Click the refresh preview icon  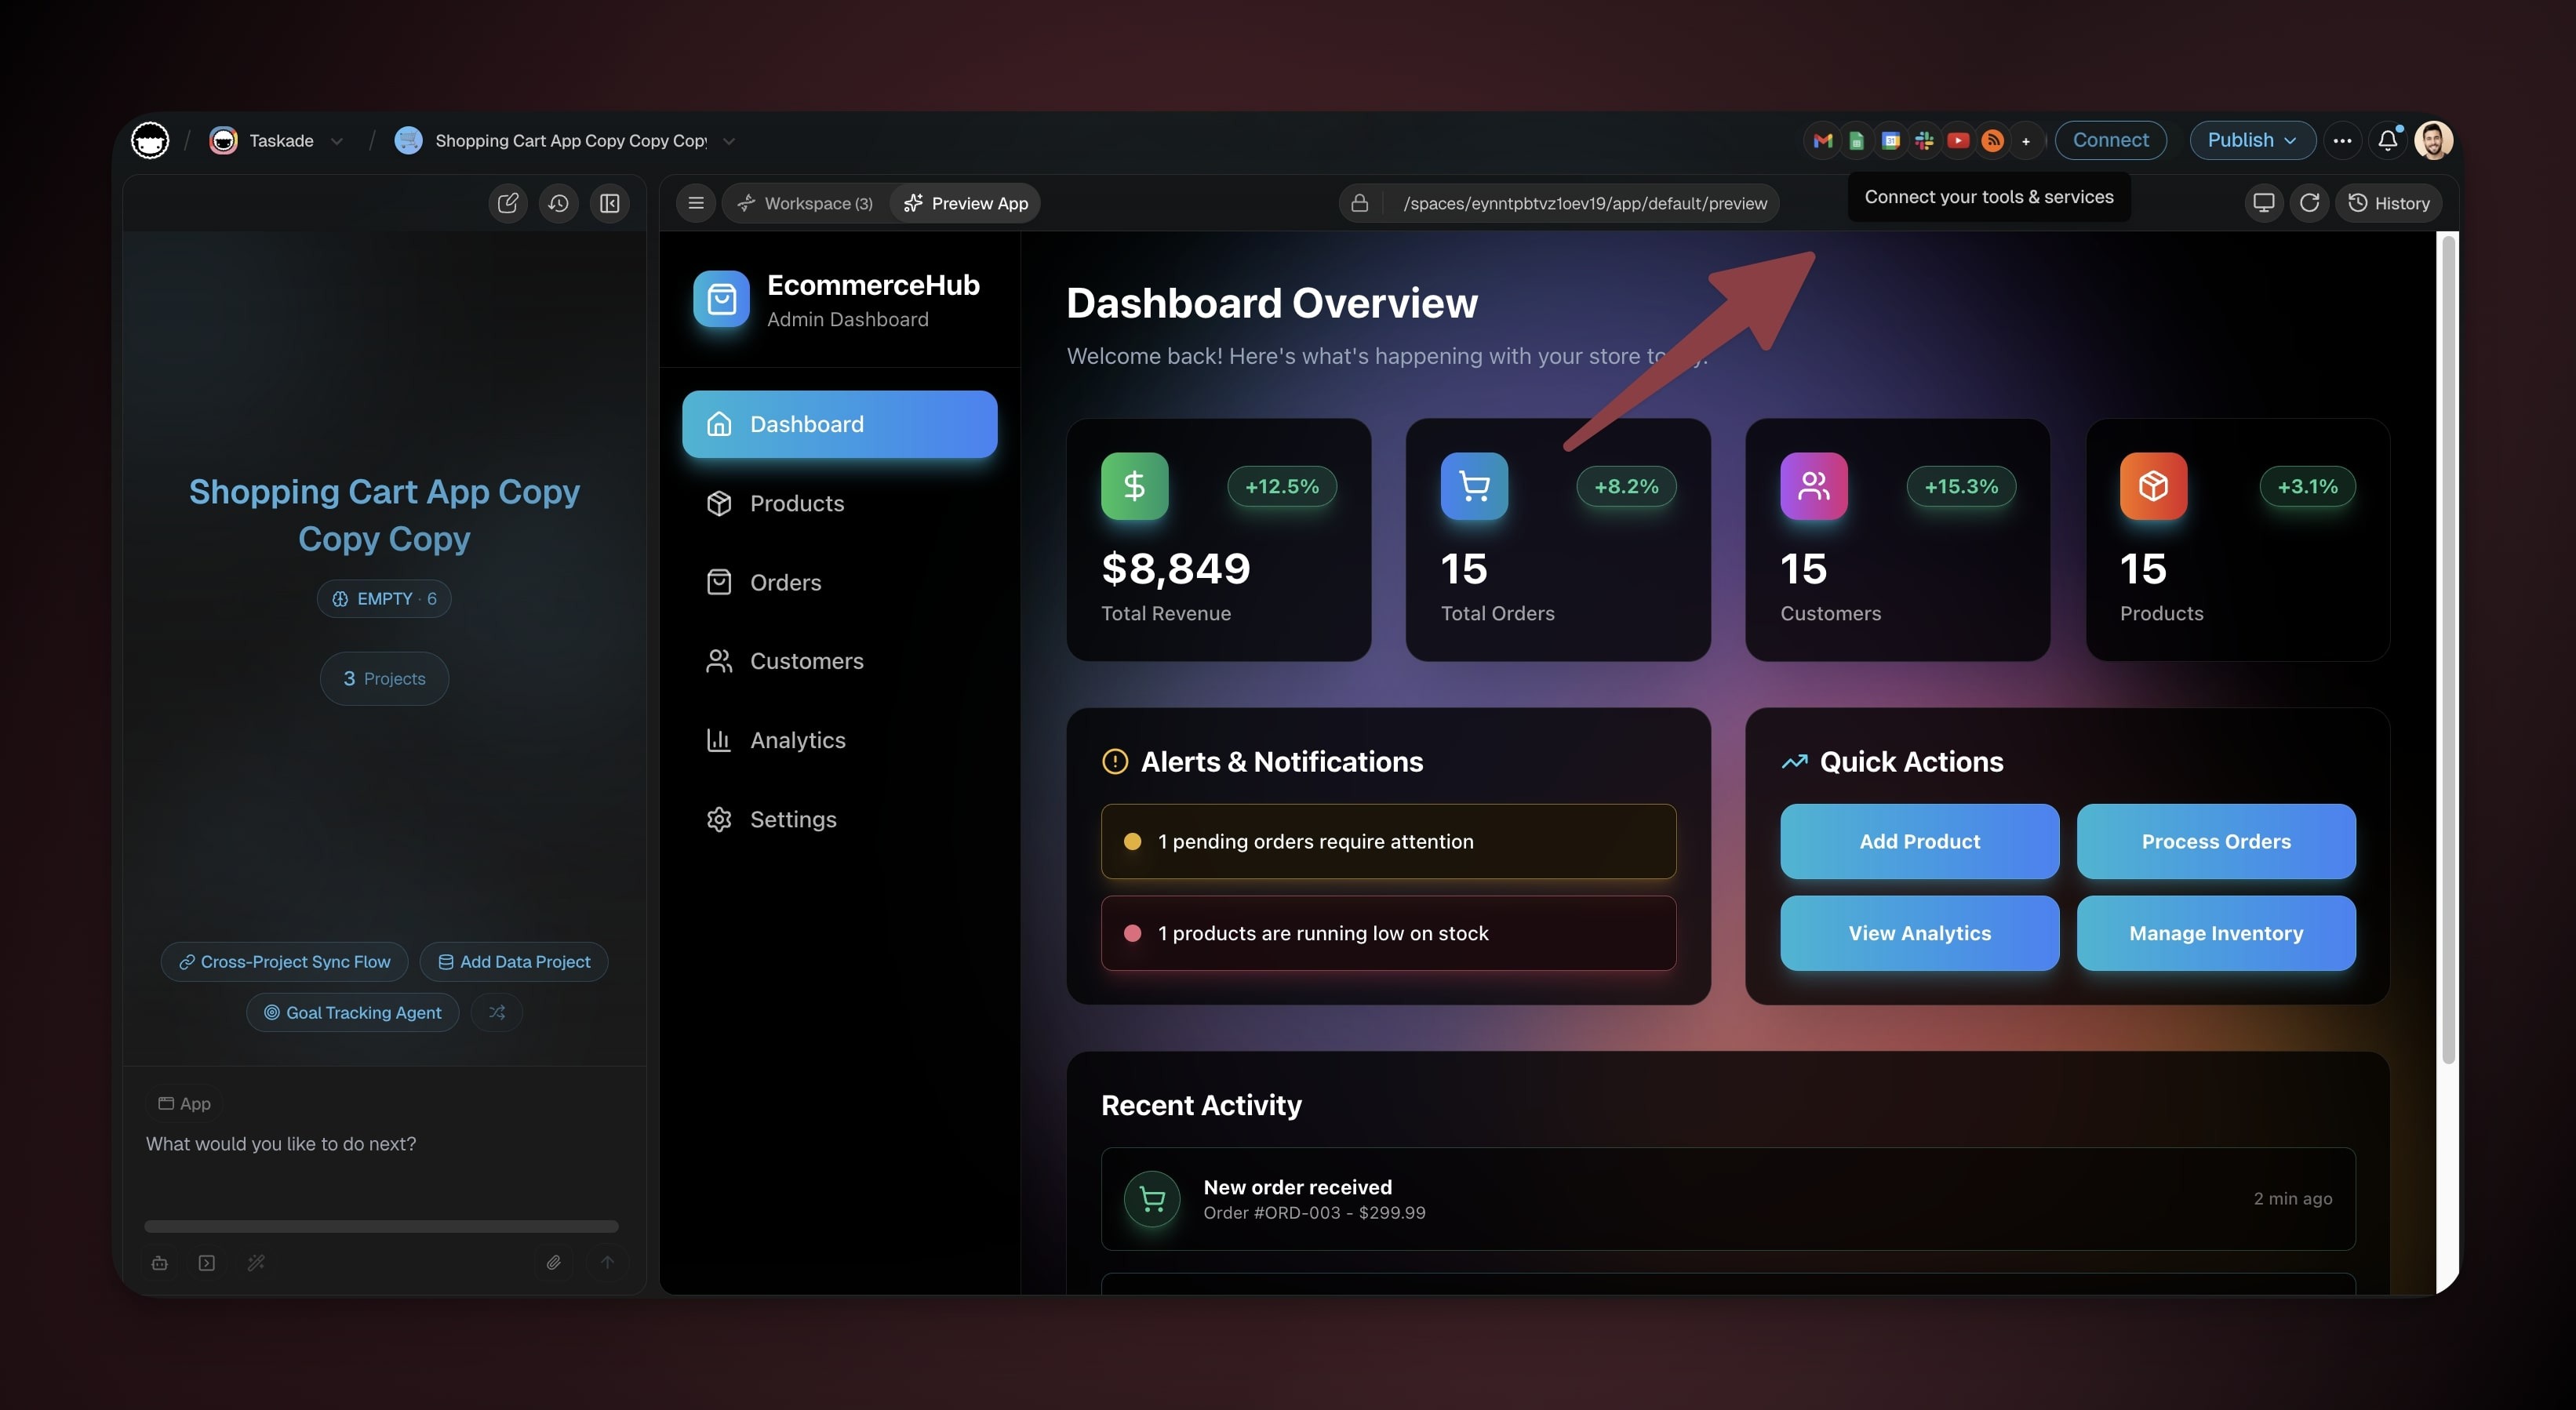click(2309, 203)
